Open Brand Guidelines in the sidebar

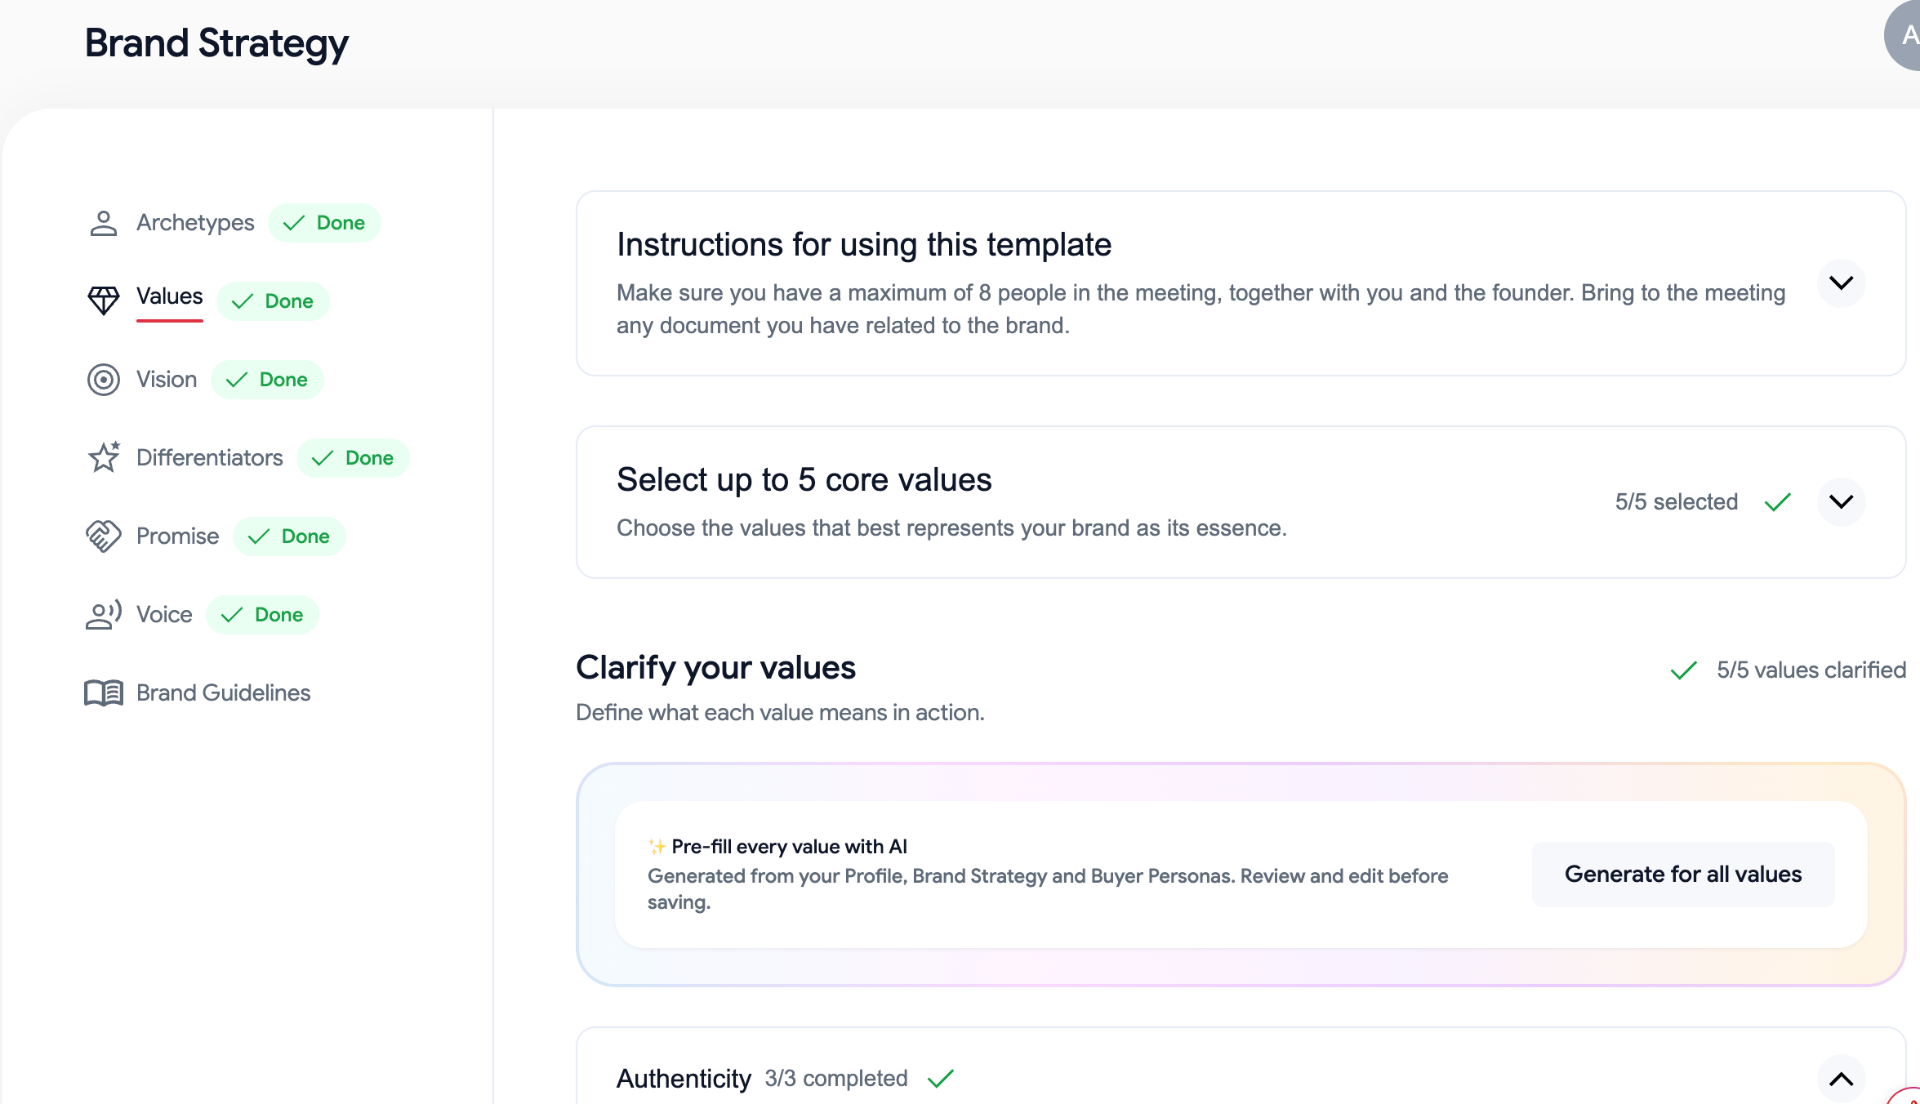223,693
